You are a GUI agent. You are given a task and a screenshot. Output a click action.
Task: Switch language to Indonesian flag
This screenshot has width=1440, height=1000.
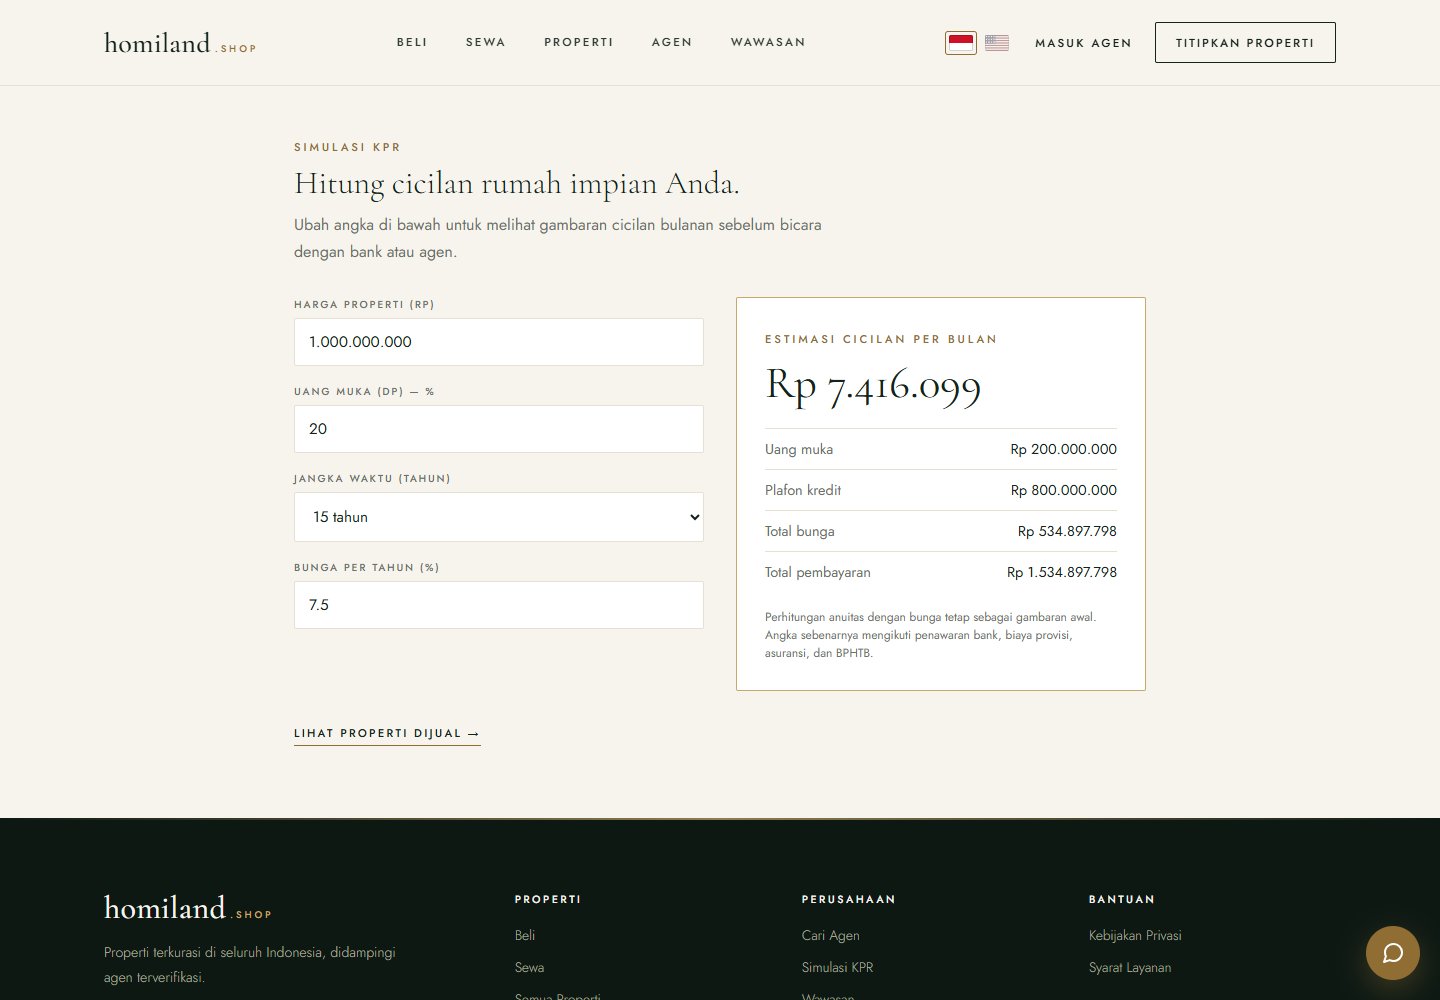[961, 43]
